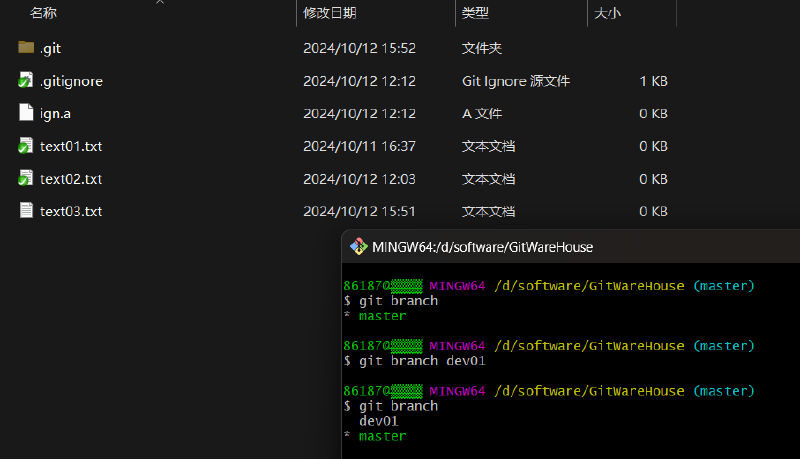Click date 2024/10/12 15:52 of .git
Image resolution: width=800 pixels, height=459 pixels.
(360, 48)
